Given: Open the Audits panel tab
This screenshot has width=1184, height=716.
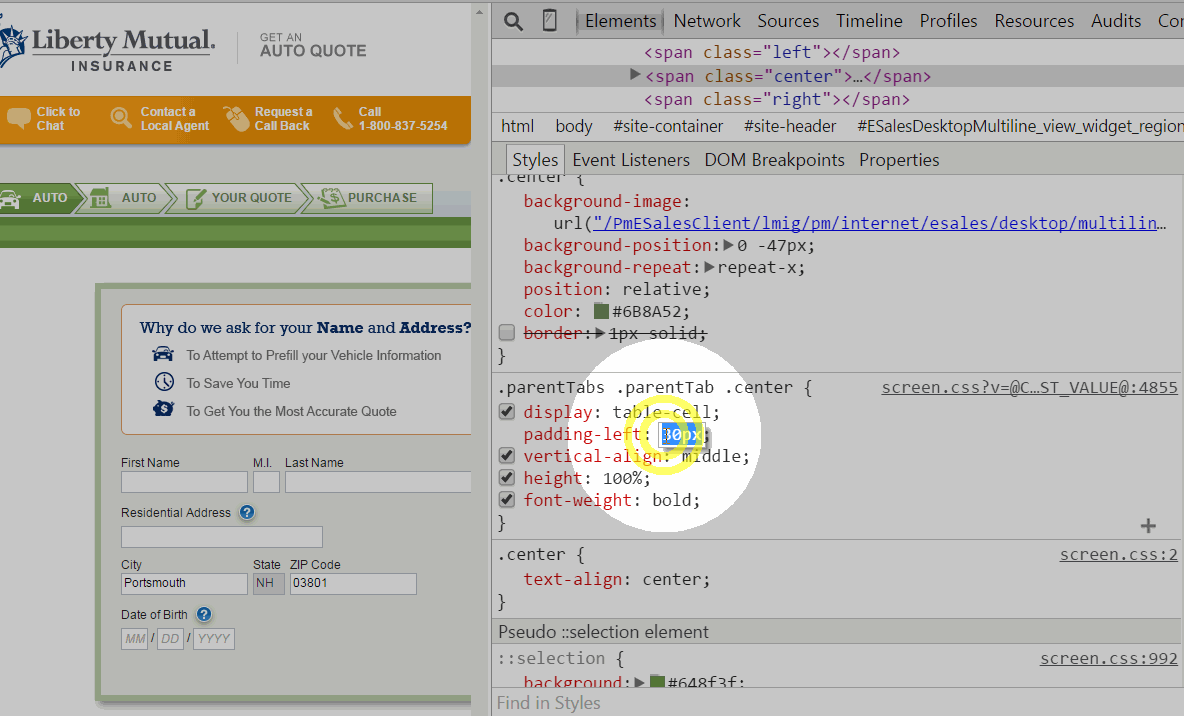Looking at the screenshot, I should pos(1116,21).
